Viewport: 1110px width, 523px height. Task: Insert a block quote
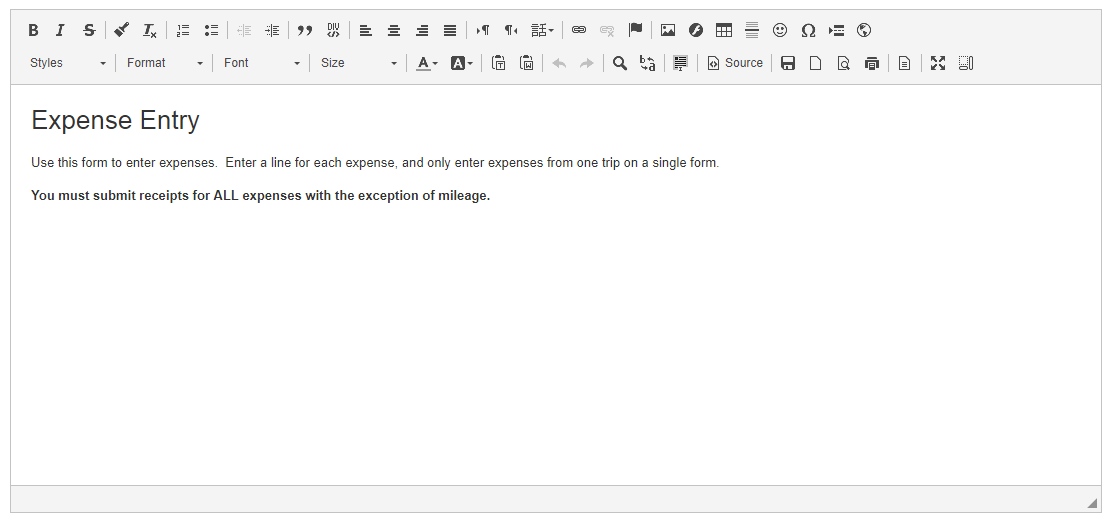(305, 30)
